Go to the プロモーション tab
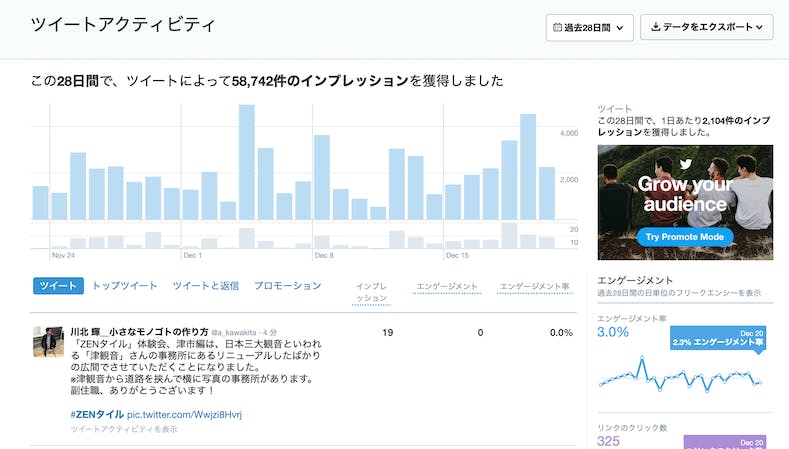 coord(288,286)
